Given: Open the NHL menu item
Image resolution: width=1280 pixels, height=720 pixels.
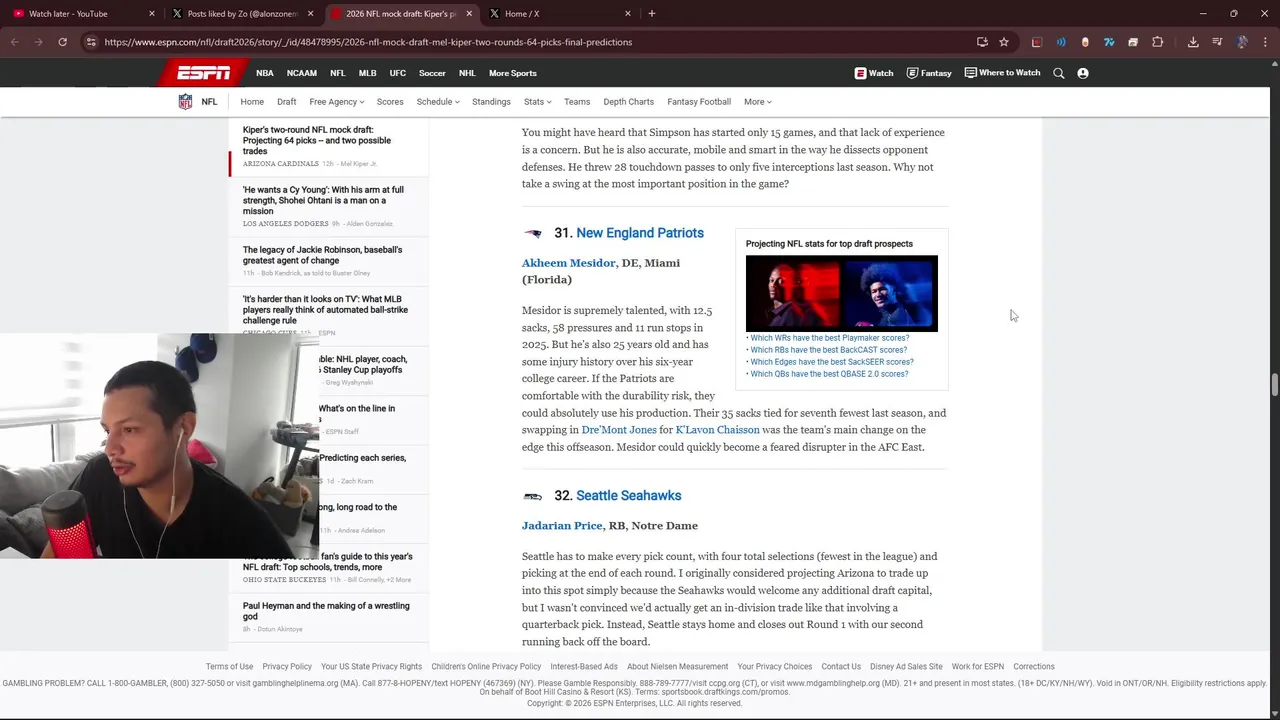Looking at the screenshot, I should click(x=467, y=73).
